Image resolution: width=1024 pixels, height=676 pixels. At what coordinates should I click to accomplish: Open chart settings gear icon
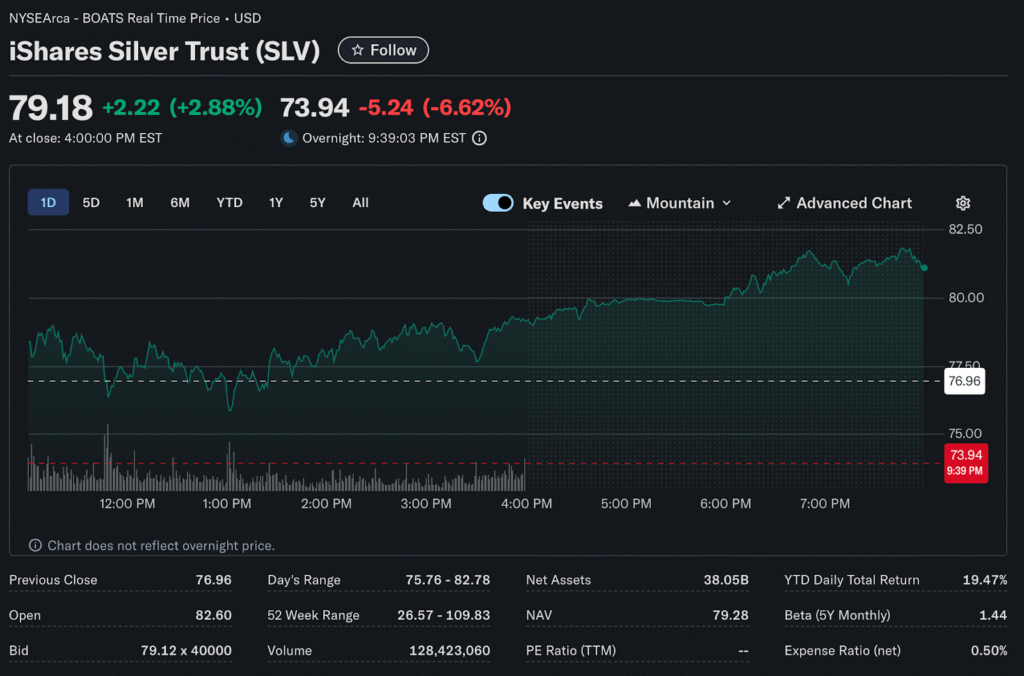click(x=963, y=203)
